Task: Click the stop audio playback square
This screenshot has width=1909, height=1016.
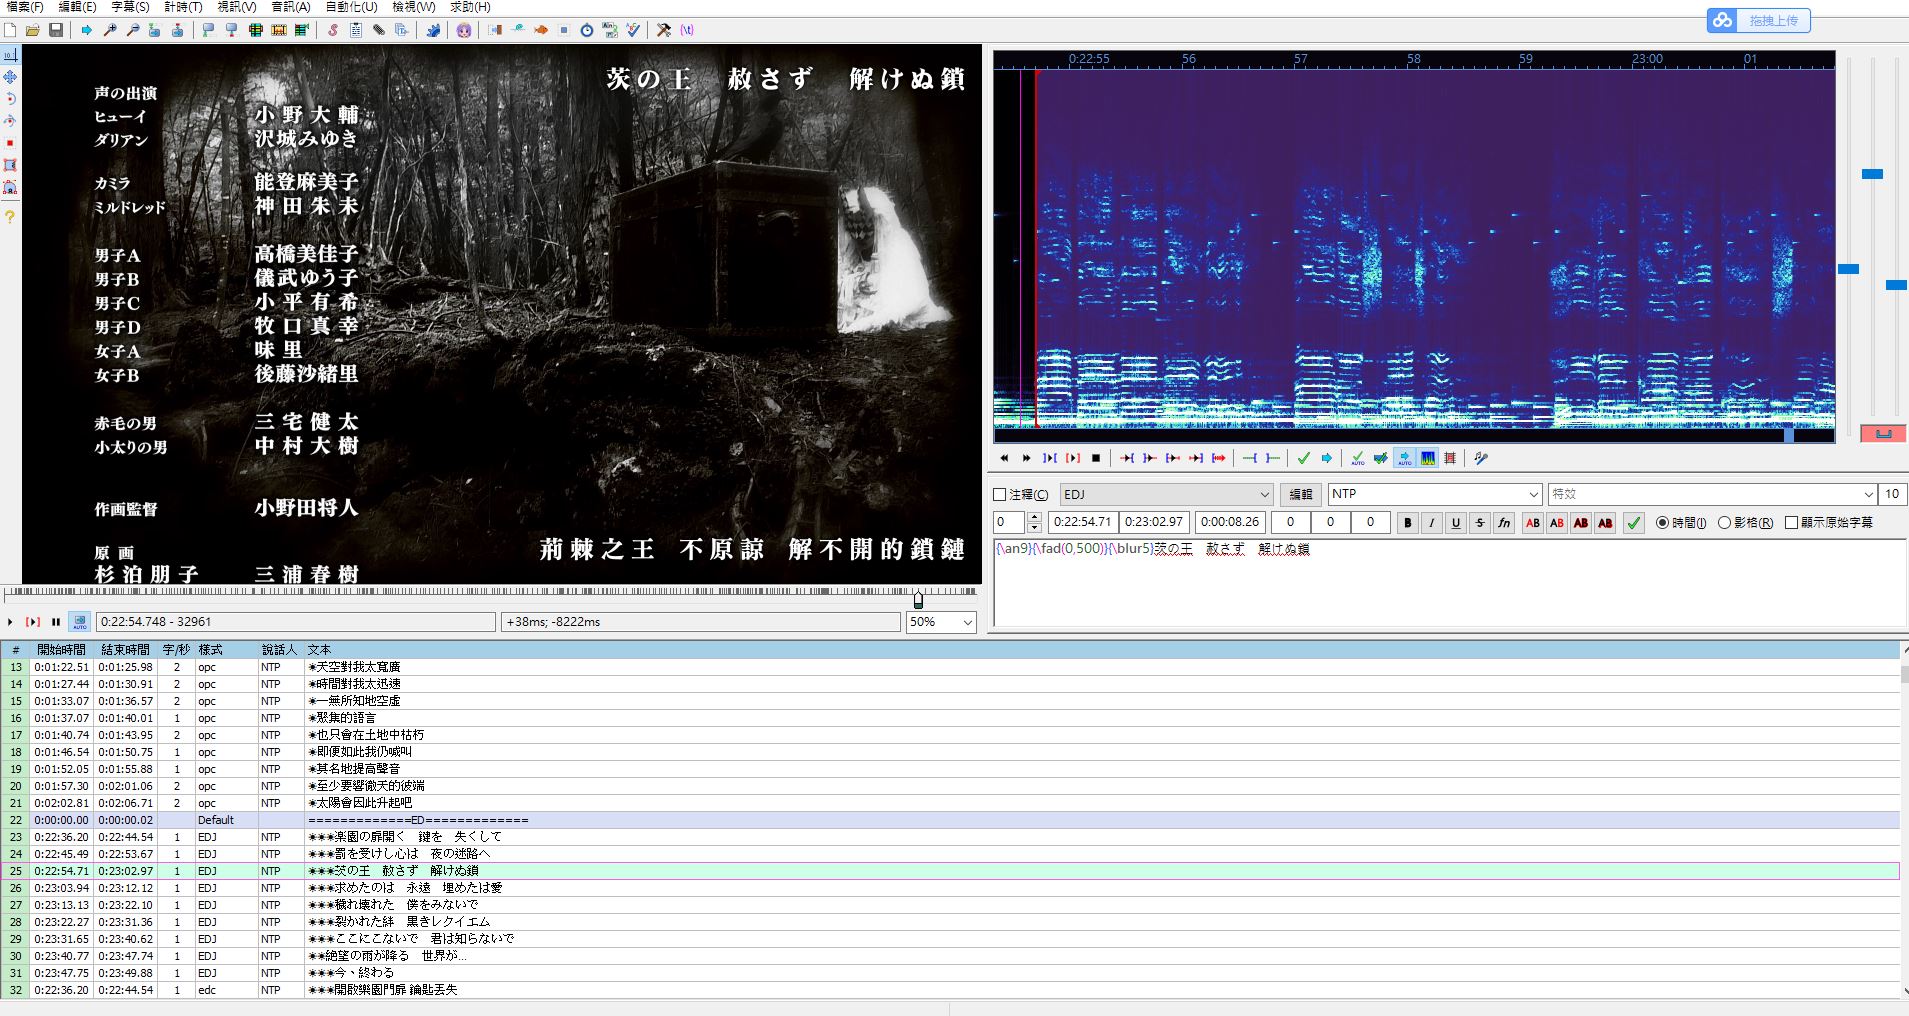Action: pos(1096,458)
